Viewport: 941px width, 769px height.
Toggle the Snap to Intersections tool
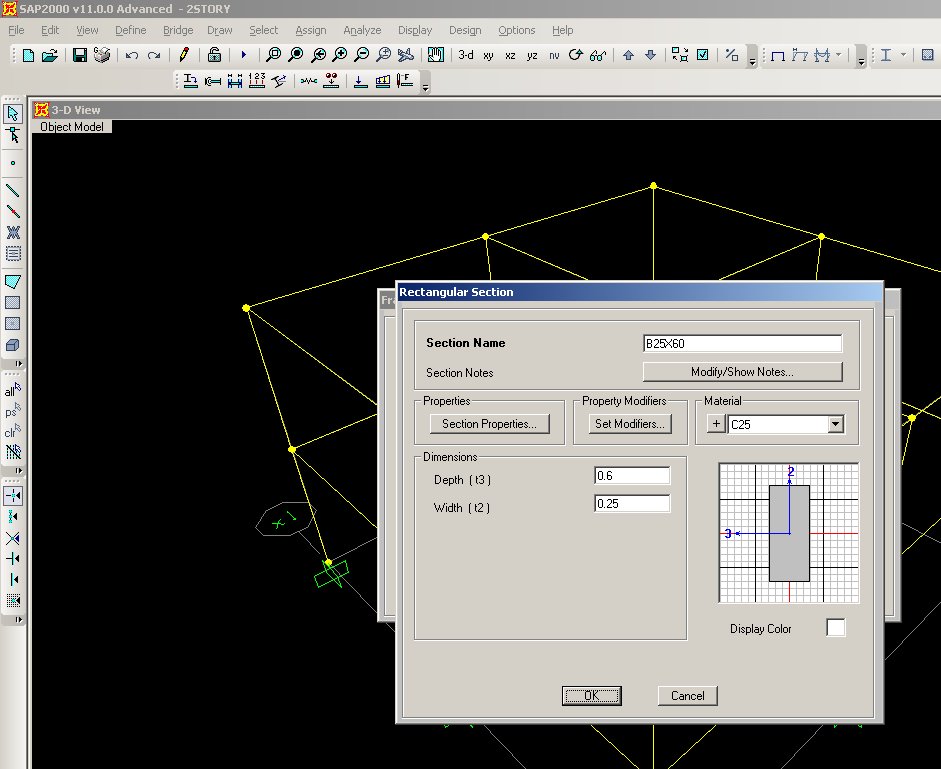(13, 538)
